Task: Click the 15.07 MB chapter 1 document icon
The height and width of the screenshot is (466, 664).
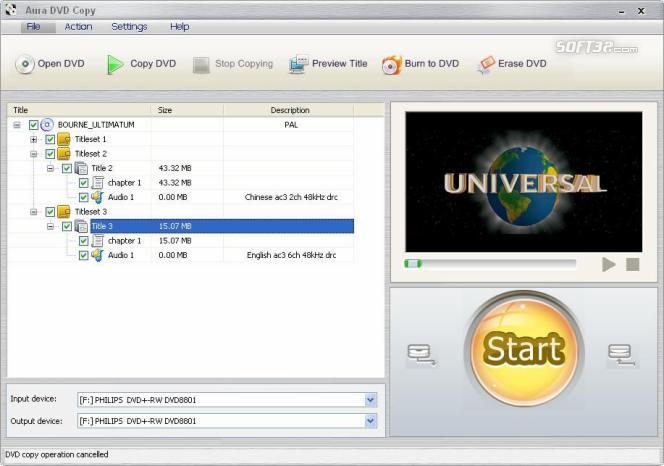Action: click(x=98, y=241)
